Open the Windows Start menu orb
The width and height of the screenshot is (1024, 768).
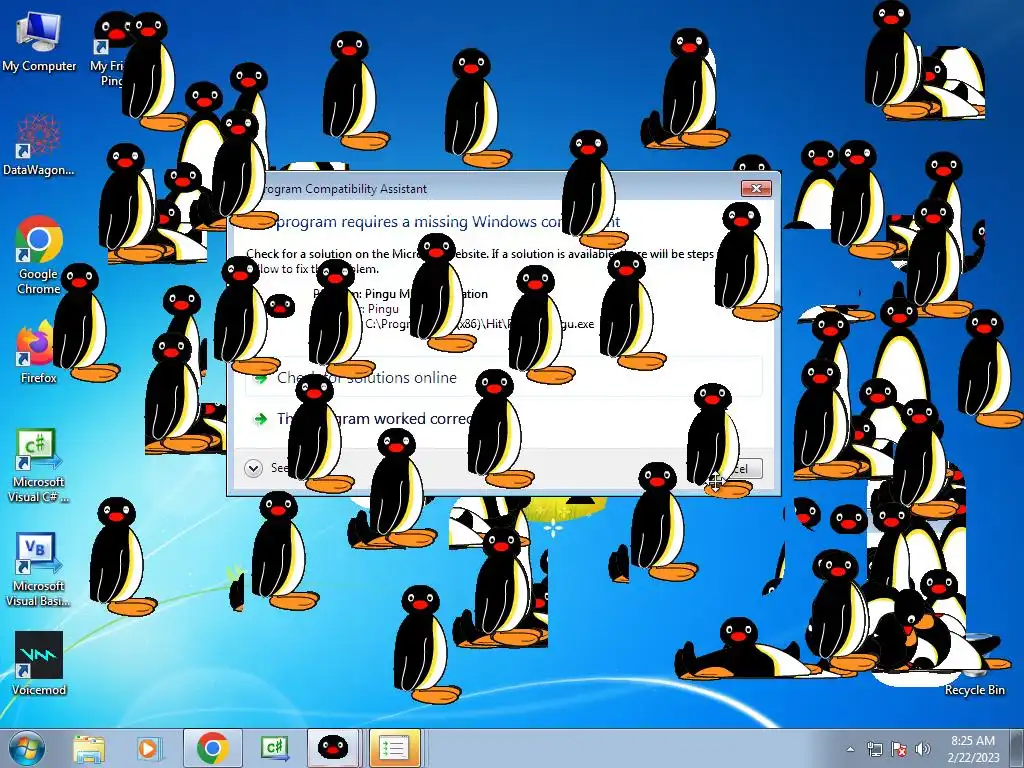[x=27, y=748]
